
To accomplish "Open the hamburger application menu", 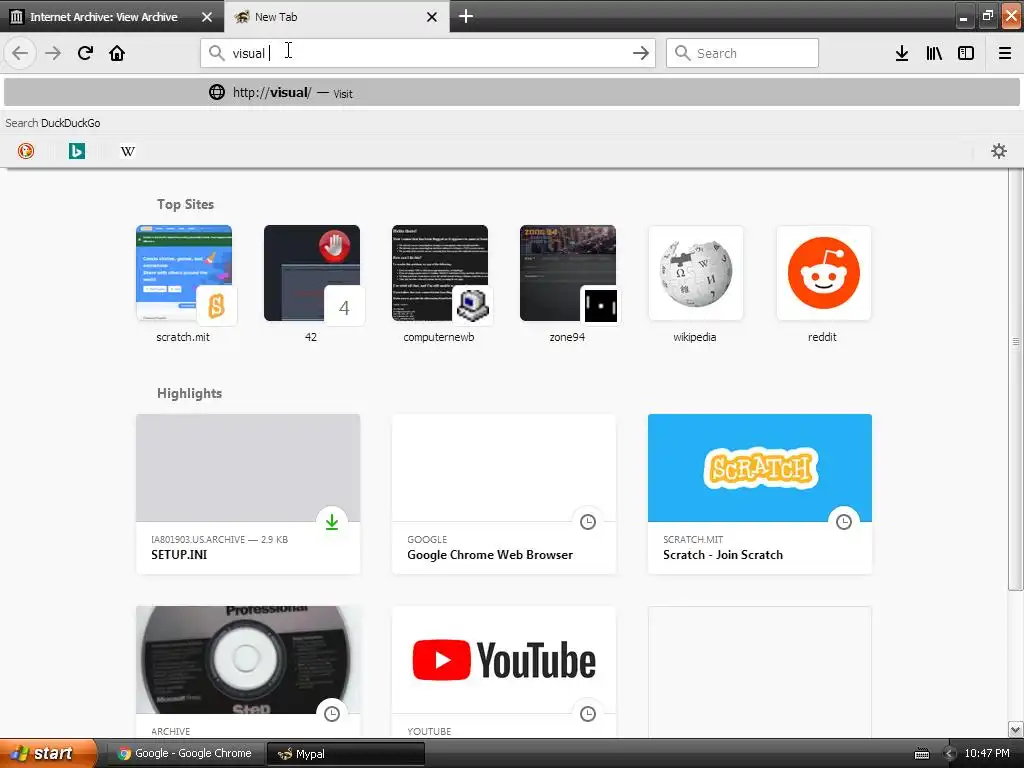I will [x=1004, y=53].
